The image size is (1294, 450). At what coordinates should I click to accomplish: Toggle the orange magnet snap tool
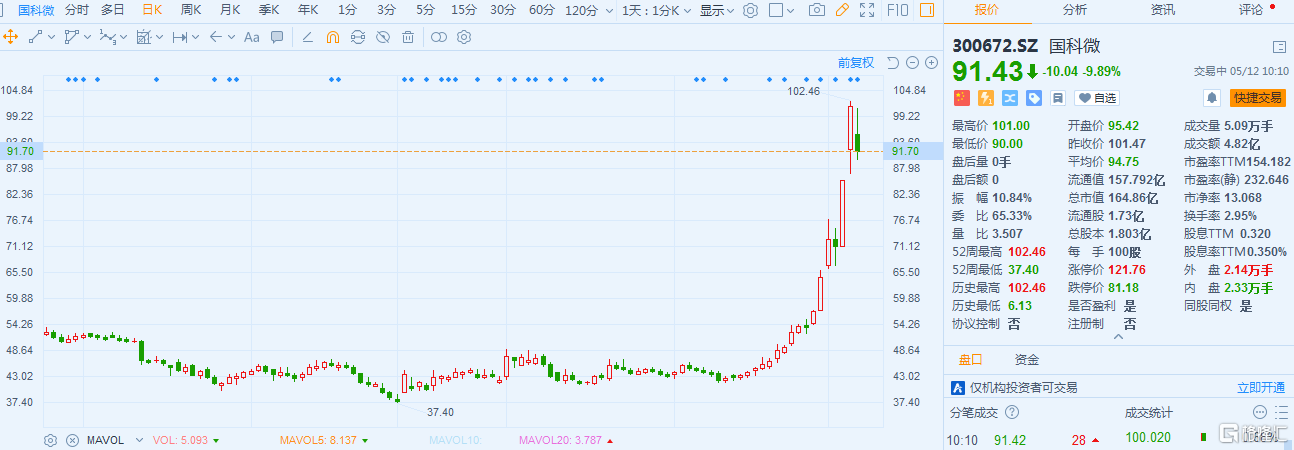333,37
